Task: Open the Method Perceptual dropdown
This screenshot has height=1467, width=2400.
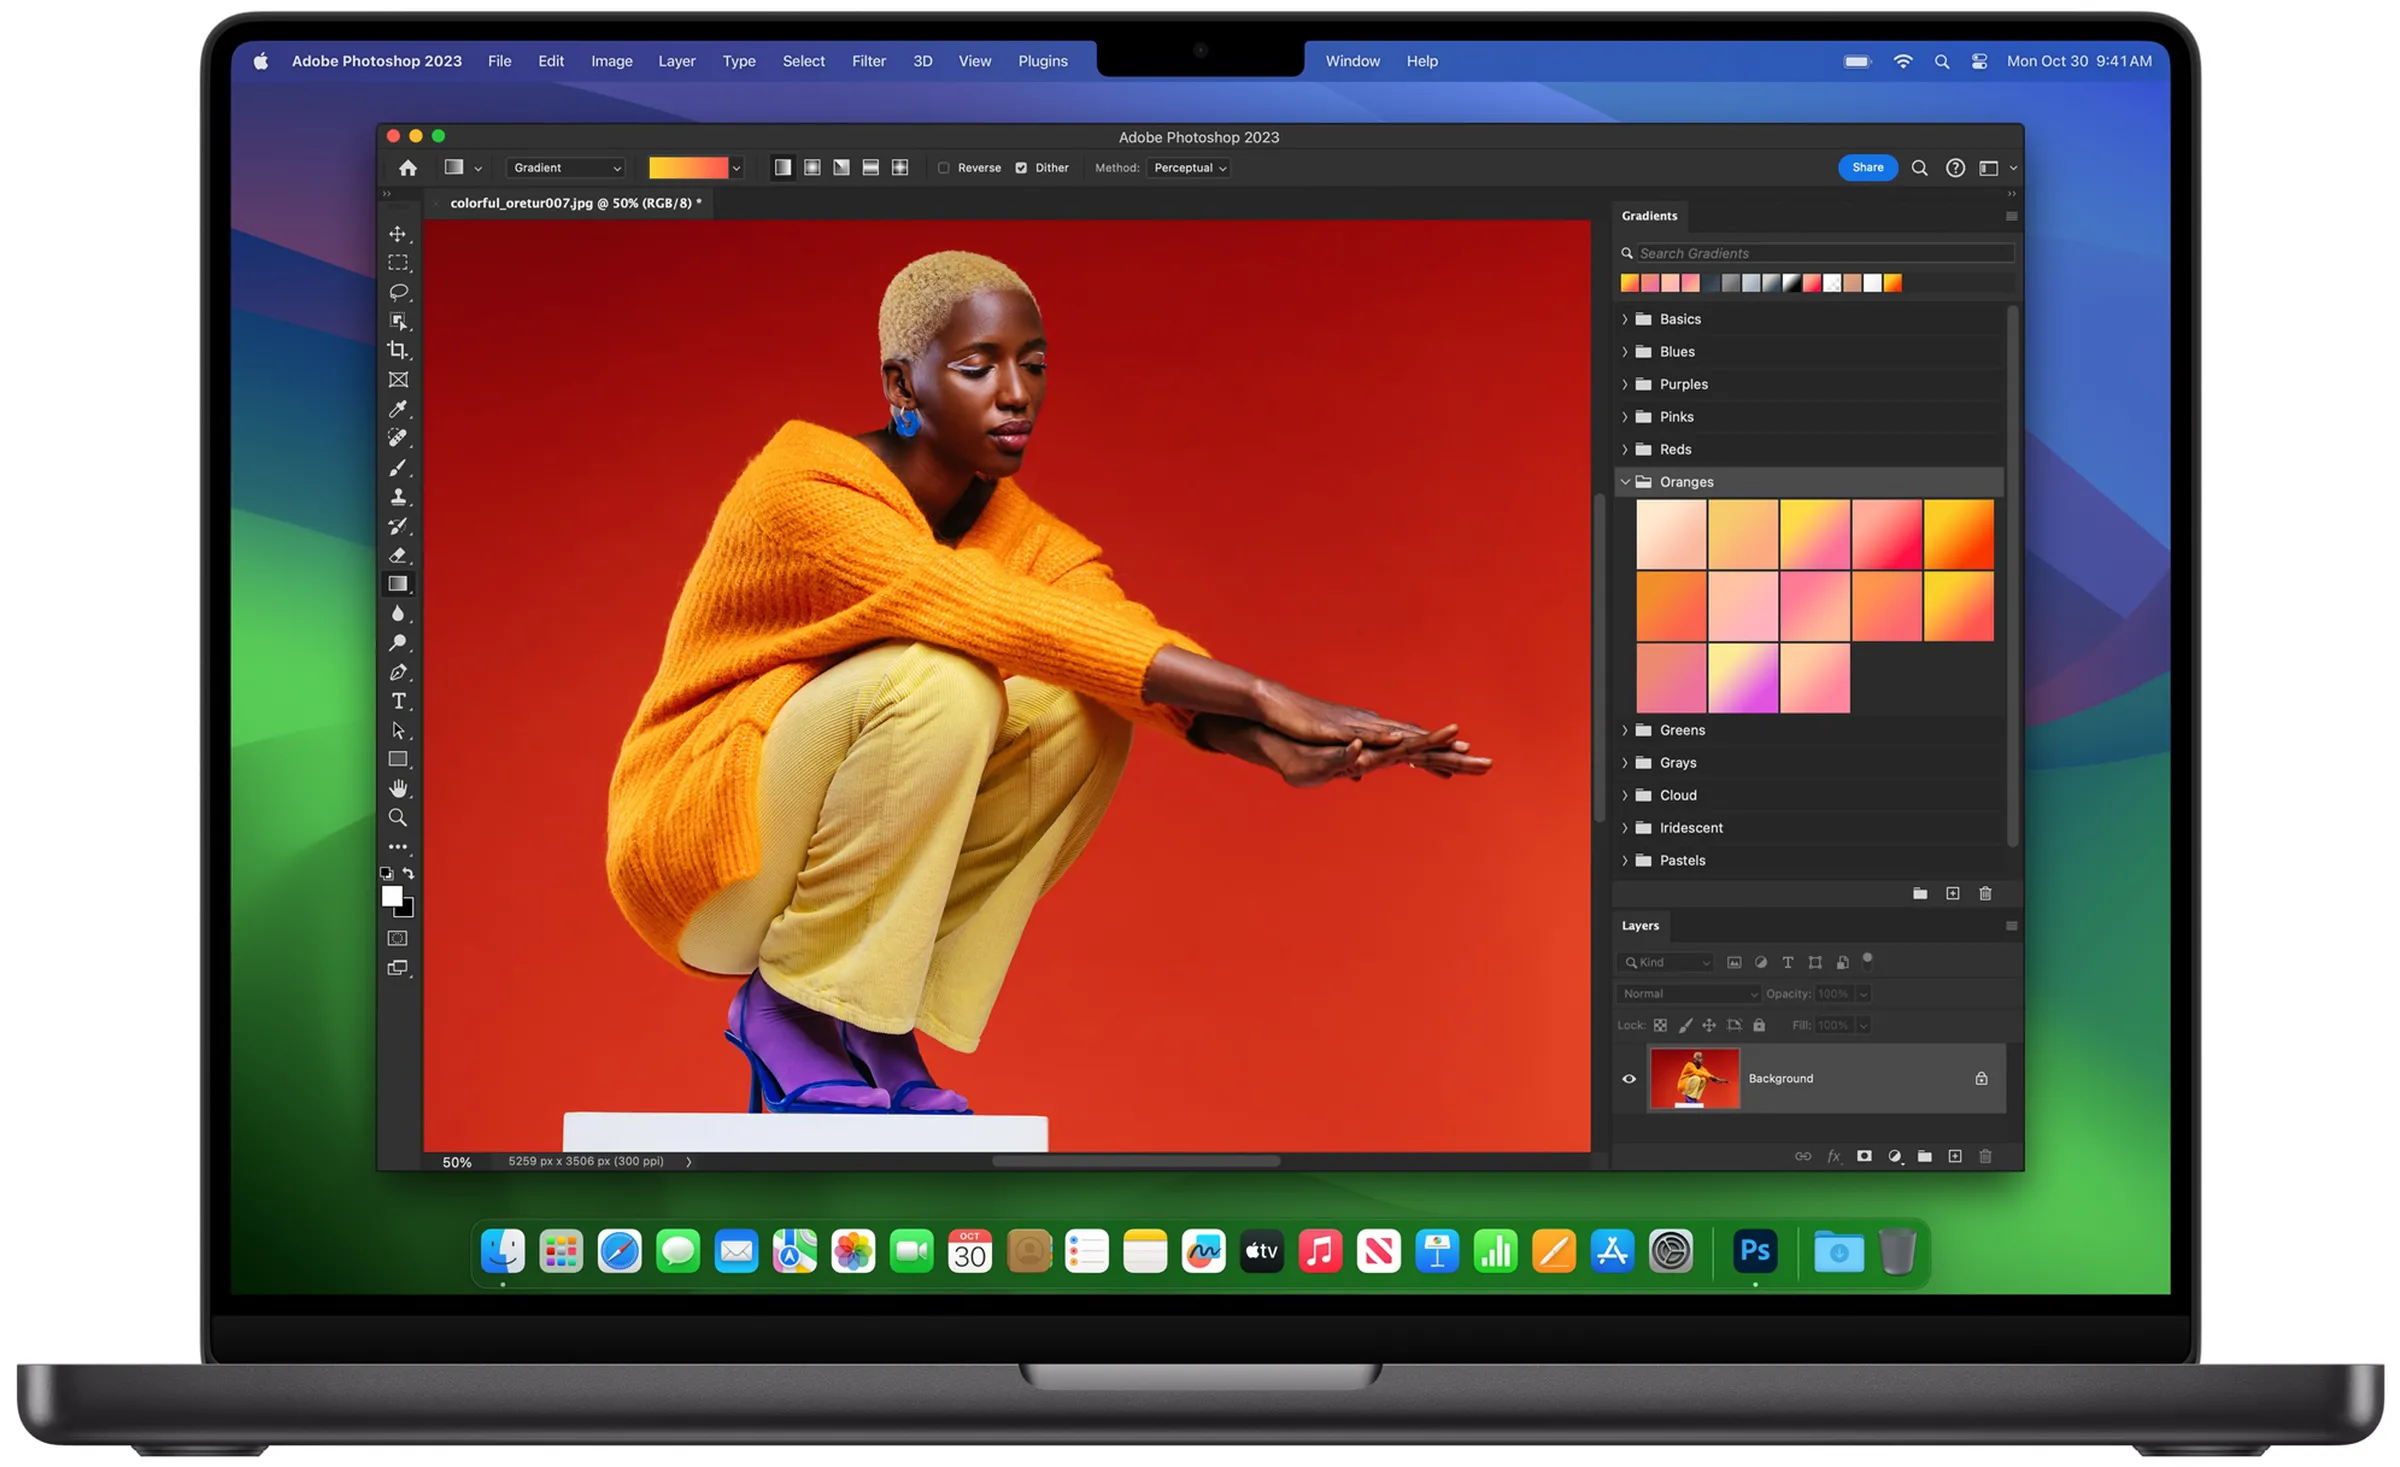Action: 1189,168
